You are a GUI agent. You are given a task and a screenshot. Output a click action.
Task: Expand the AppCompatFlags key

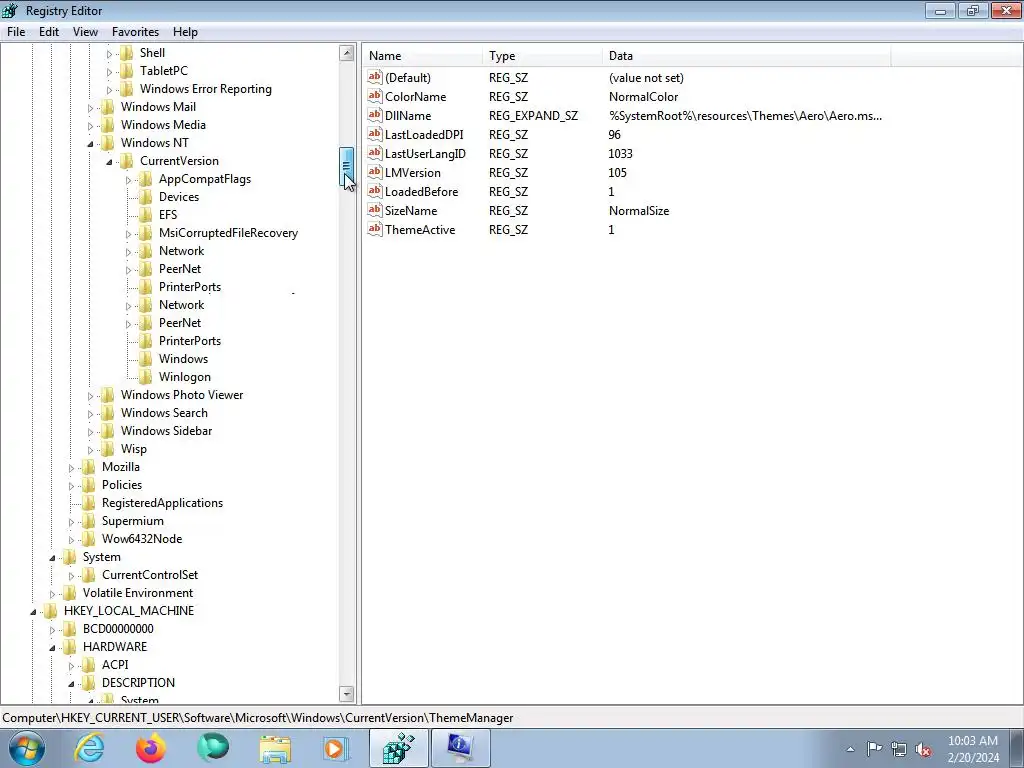[128, 180]
